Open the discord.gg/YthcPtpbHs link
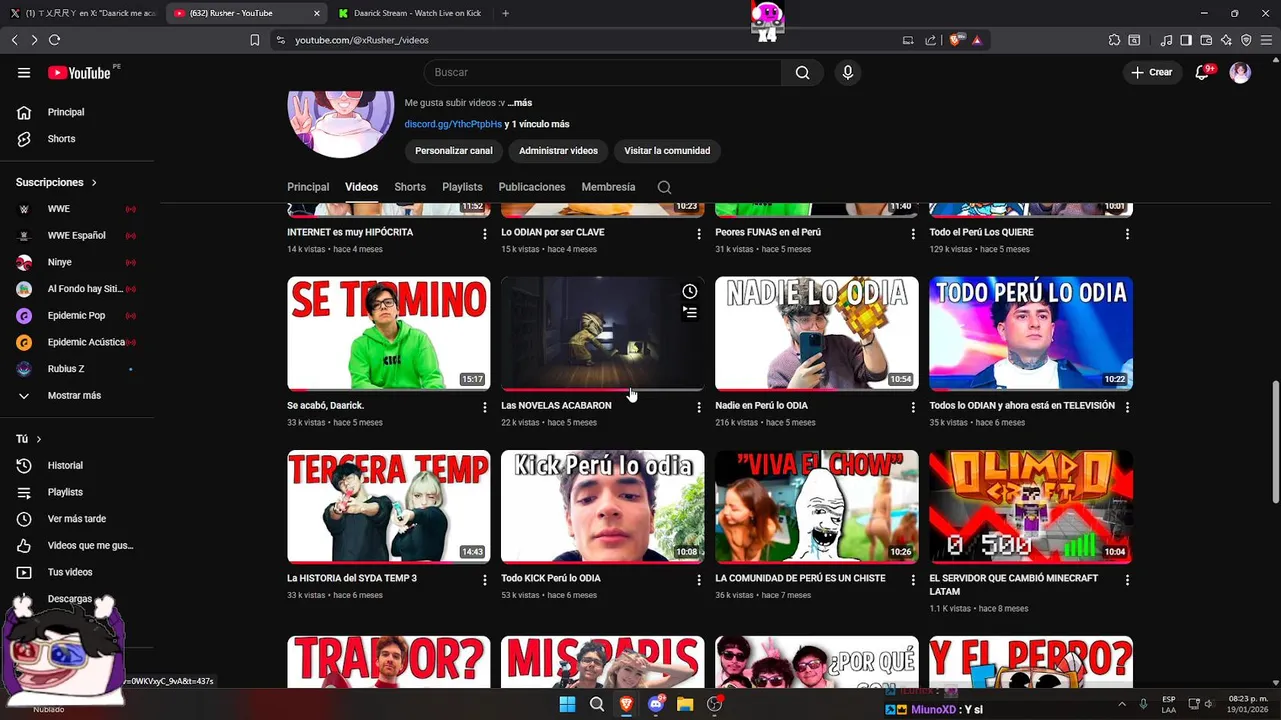Viewport: 1281px width, 720px height. pos(453,124)
